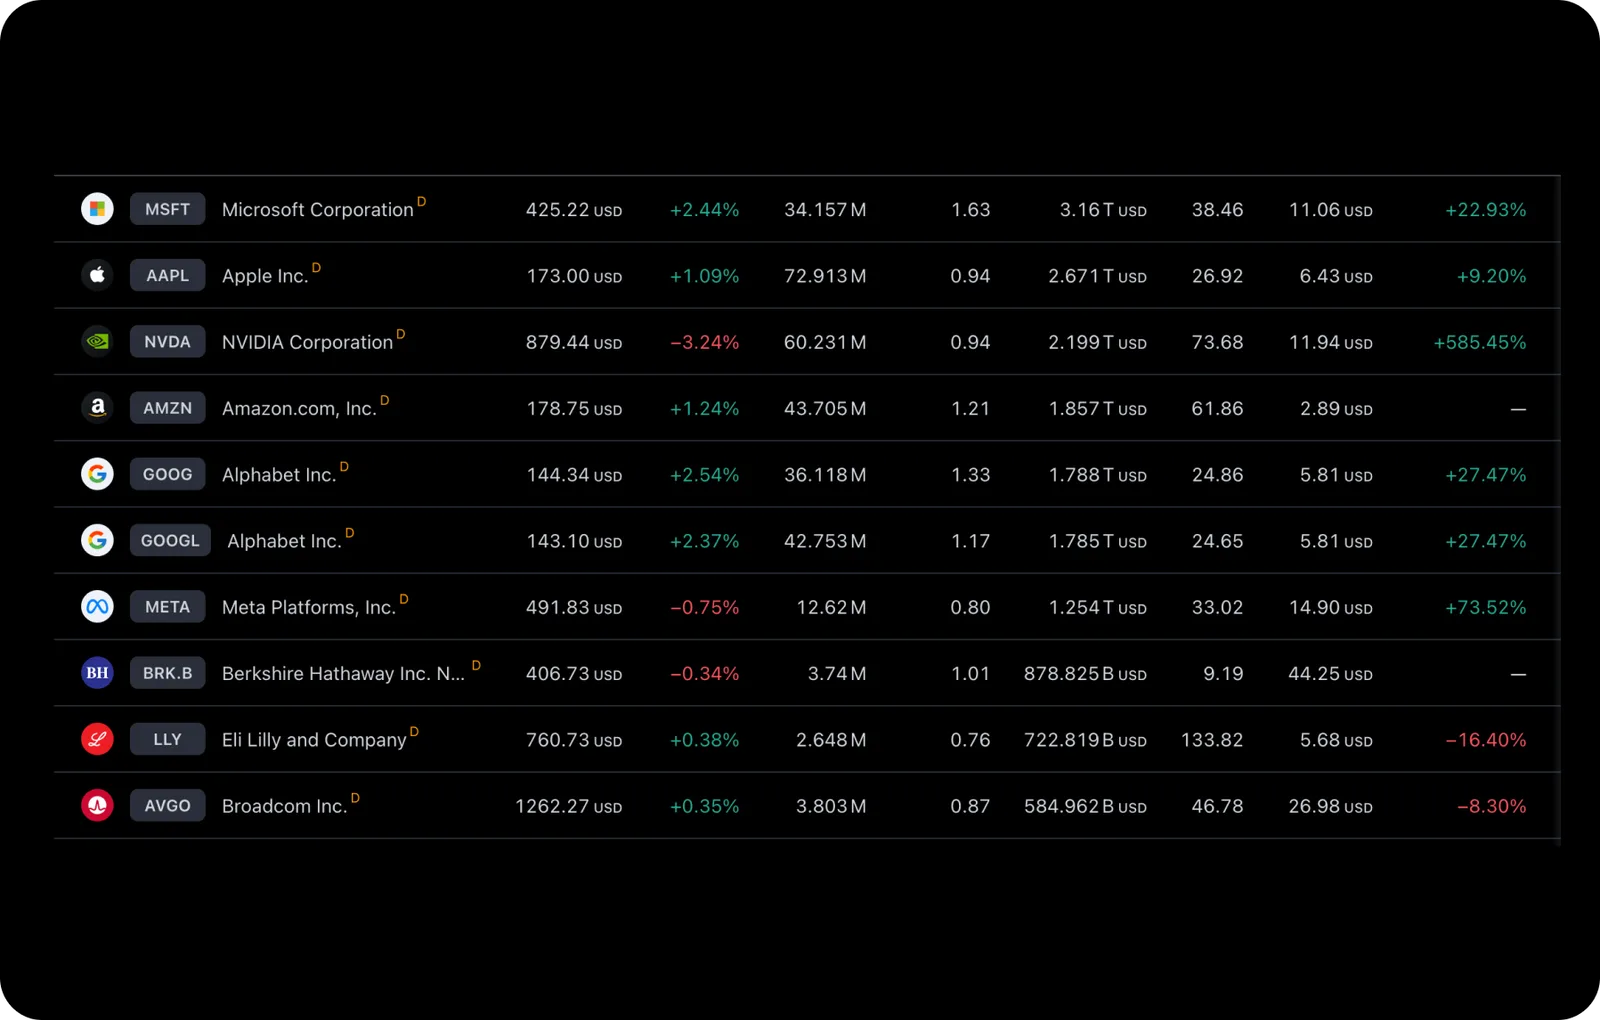Select Meta EPS 14.90 USD
The height and width of the screenshot is (1020, 1600).
(1331, 607)
